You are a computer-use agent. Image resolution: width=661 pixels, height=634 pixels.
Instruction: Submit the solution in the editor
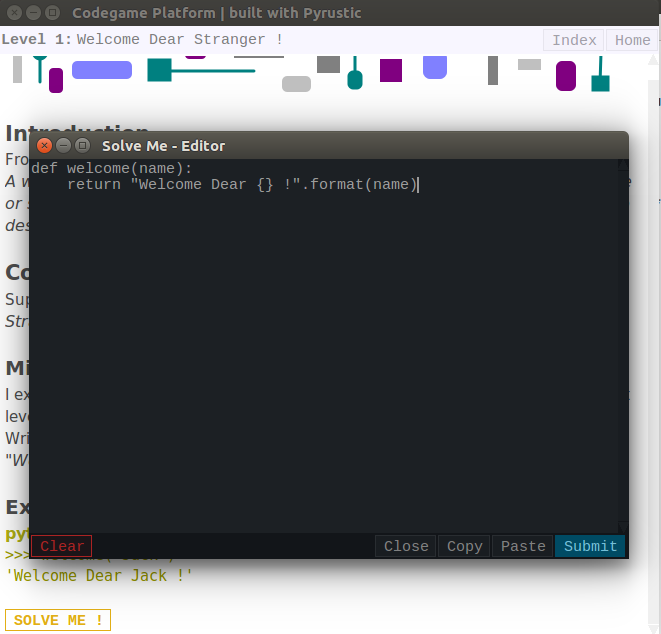tap(590, 546)
